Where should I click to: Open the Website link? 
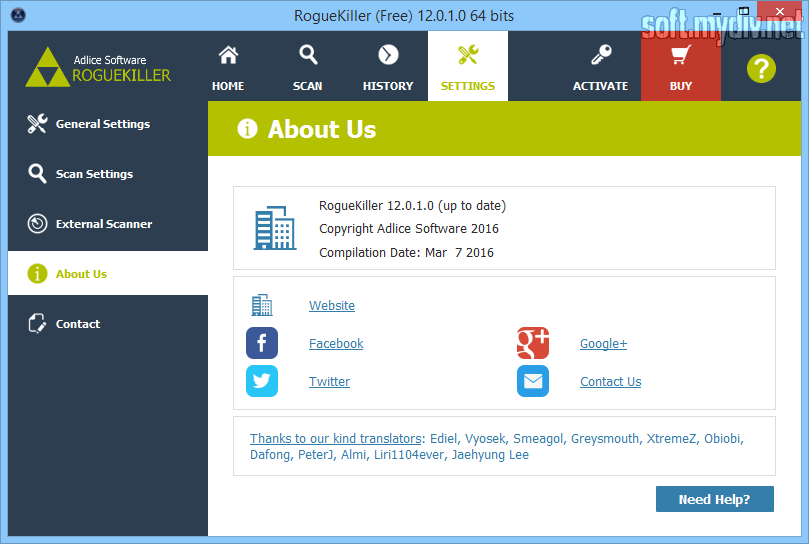tap(332, 306)
